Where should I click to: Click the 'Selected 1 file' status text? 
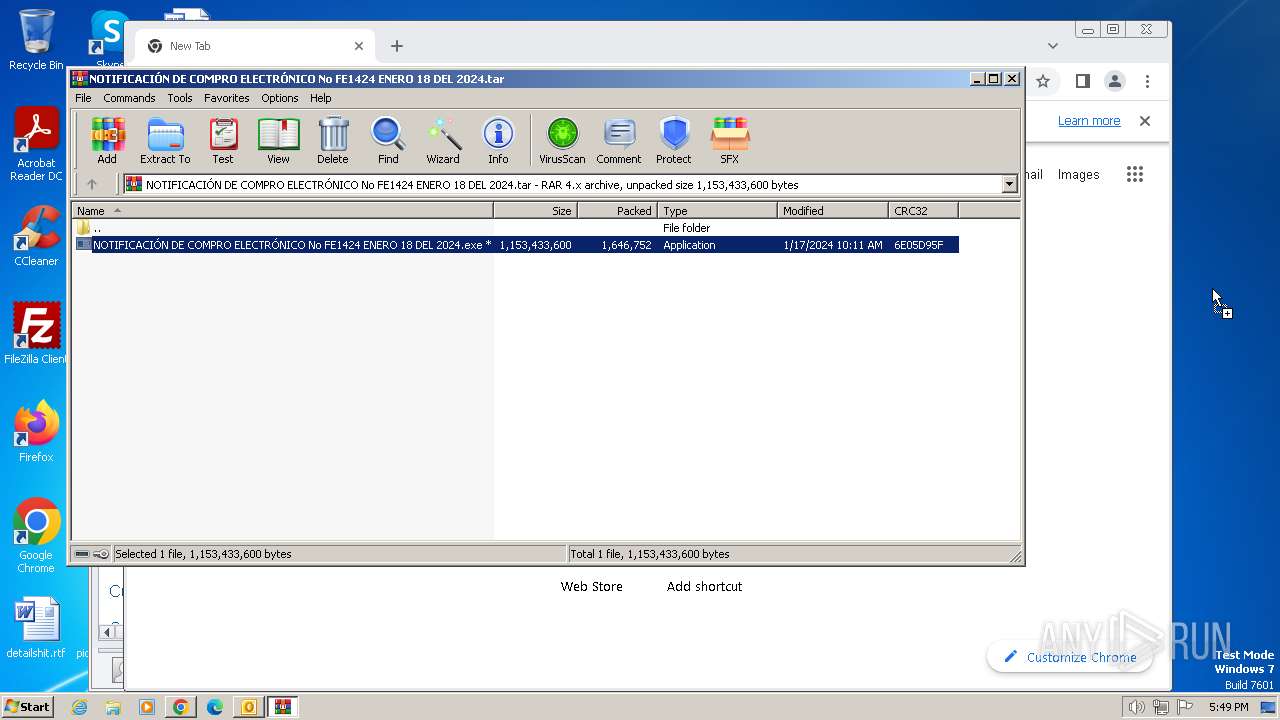pos(203,554)
